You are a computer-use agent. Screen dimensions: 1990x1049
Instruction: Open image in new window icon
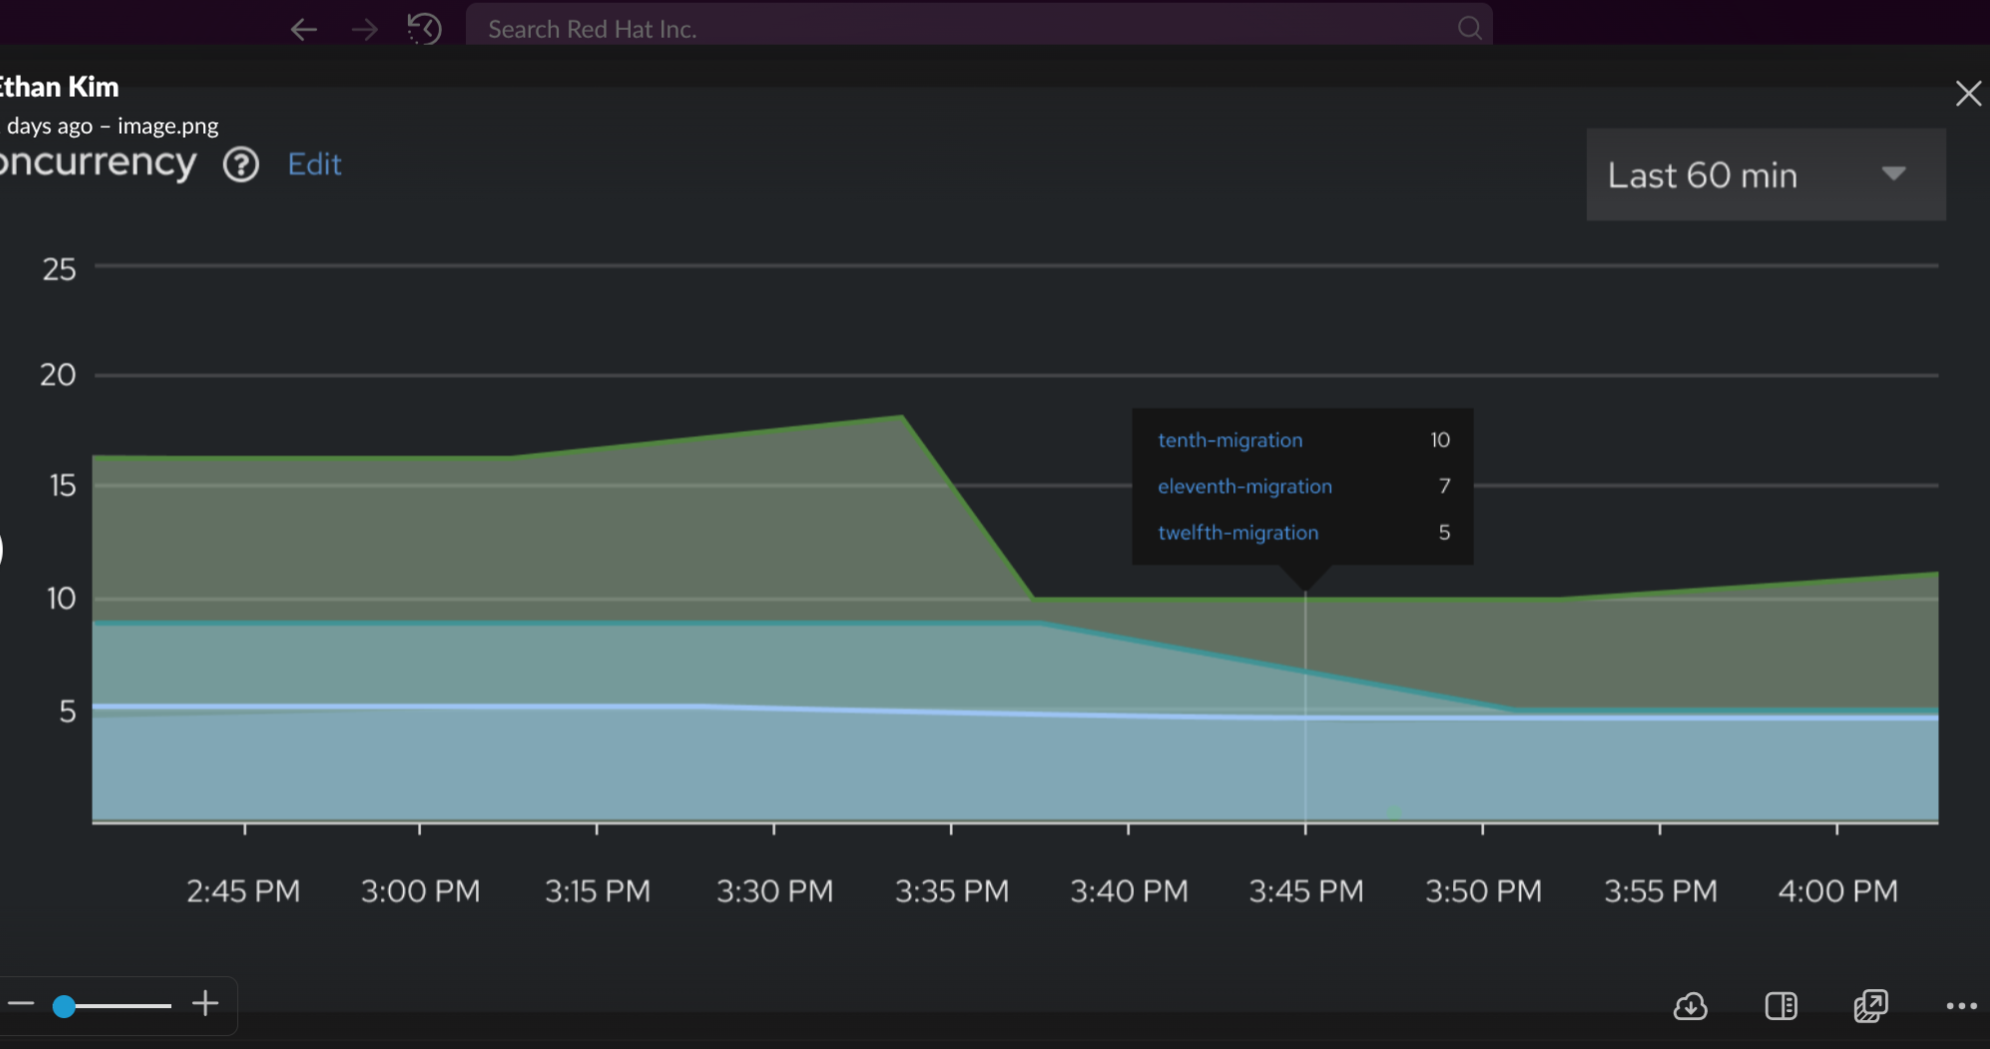1870,1006
